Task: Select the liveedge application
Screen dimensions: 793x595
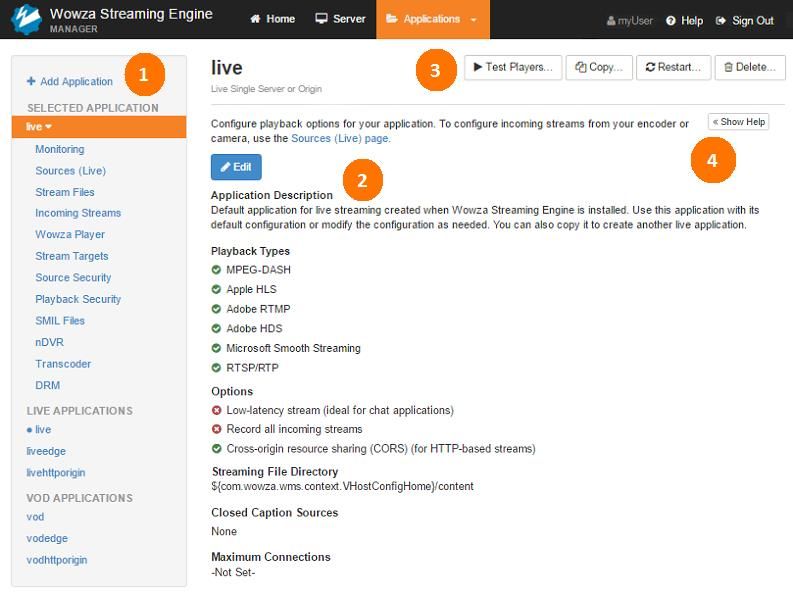Action: (46, 451)
